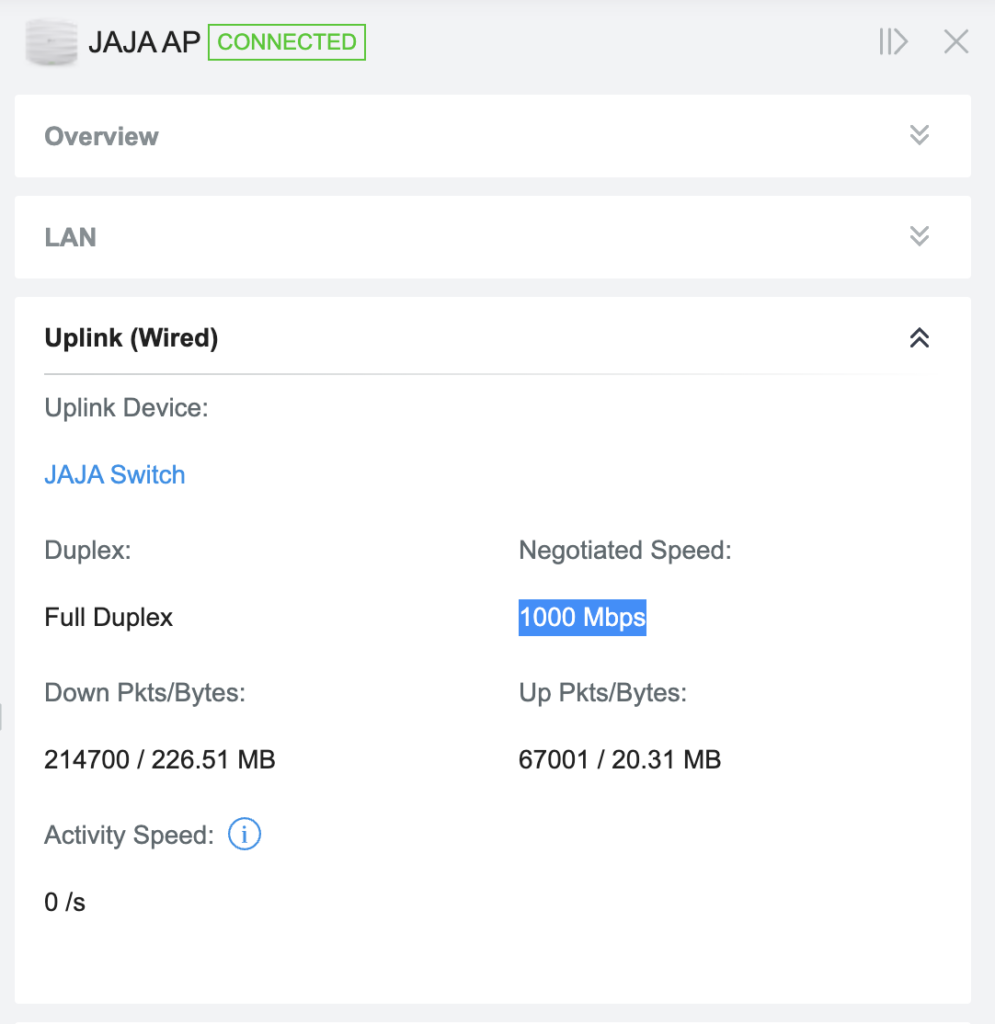995x1024 pixels.
Task: Open the JAJA Switch uplink device link
Action: pyautogui.click(x=115, y=475)
